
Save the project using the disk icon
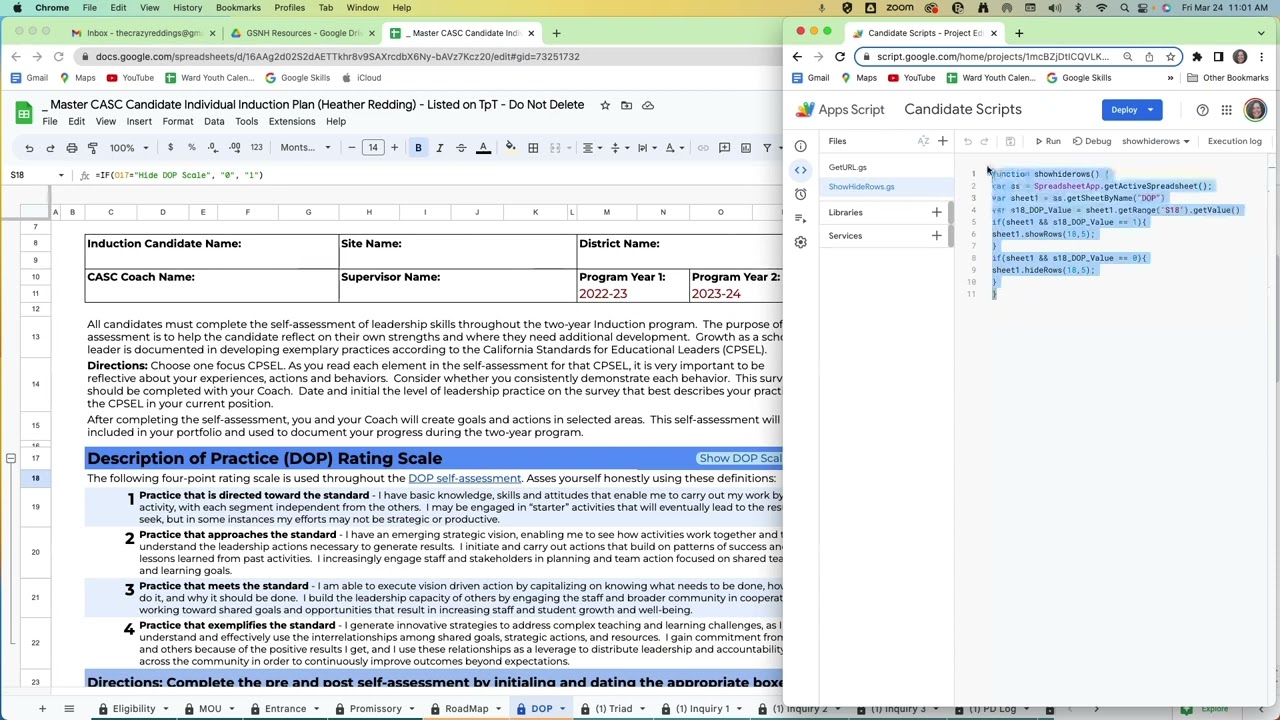pyautogui.click(x=1010, y=141)
